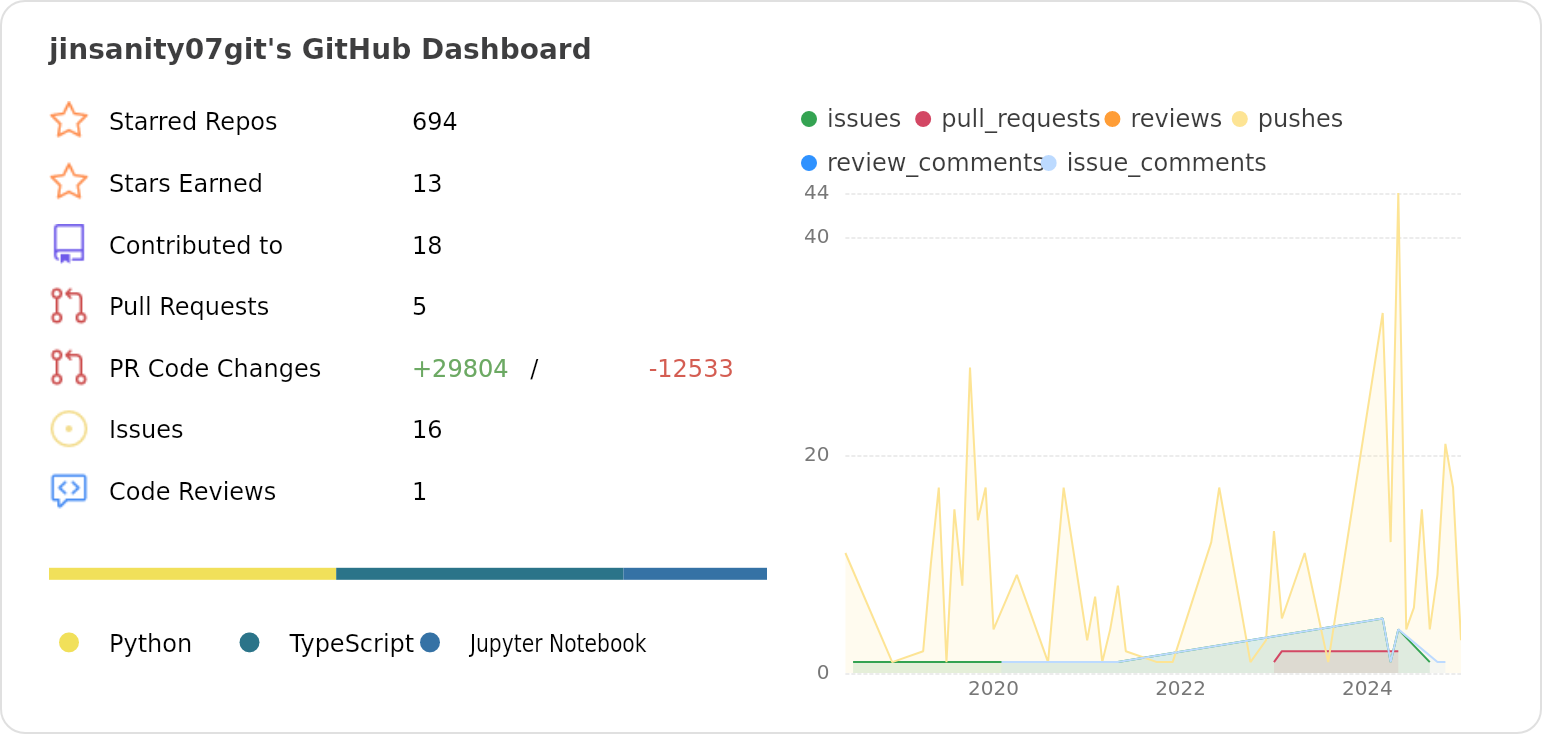This screenshot has width=1542, height=734.
Task: Click the Issues circle icon
Action: 69,429
